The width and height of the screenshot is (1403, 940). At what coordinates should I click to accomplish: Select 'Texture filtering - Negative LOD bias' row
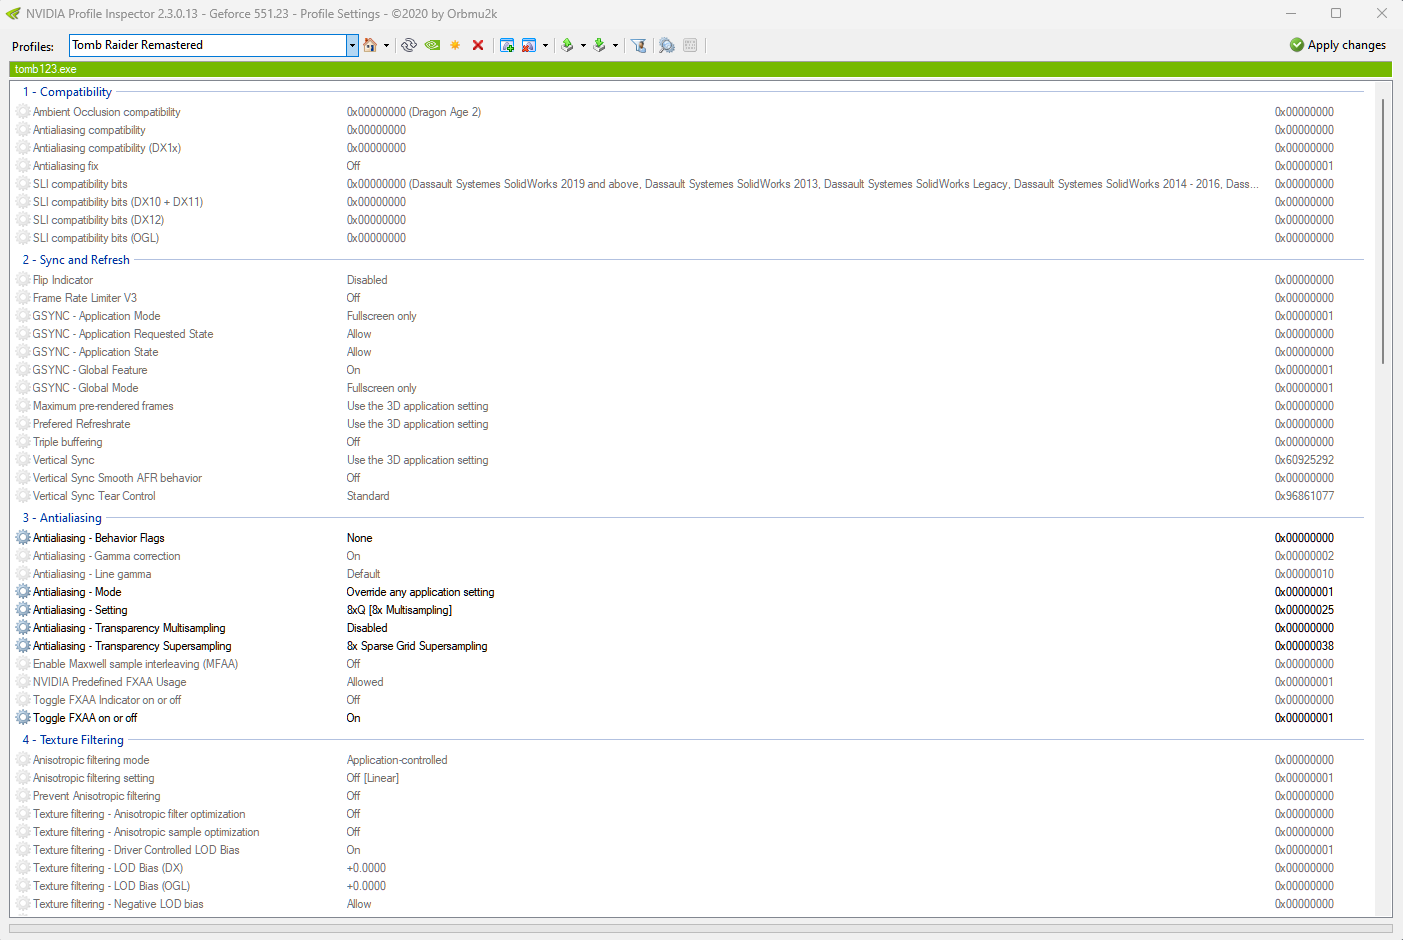(x=691, y=904)
